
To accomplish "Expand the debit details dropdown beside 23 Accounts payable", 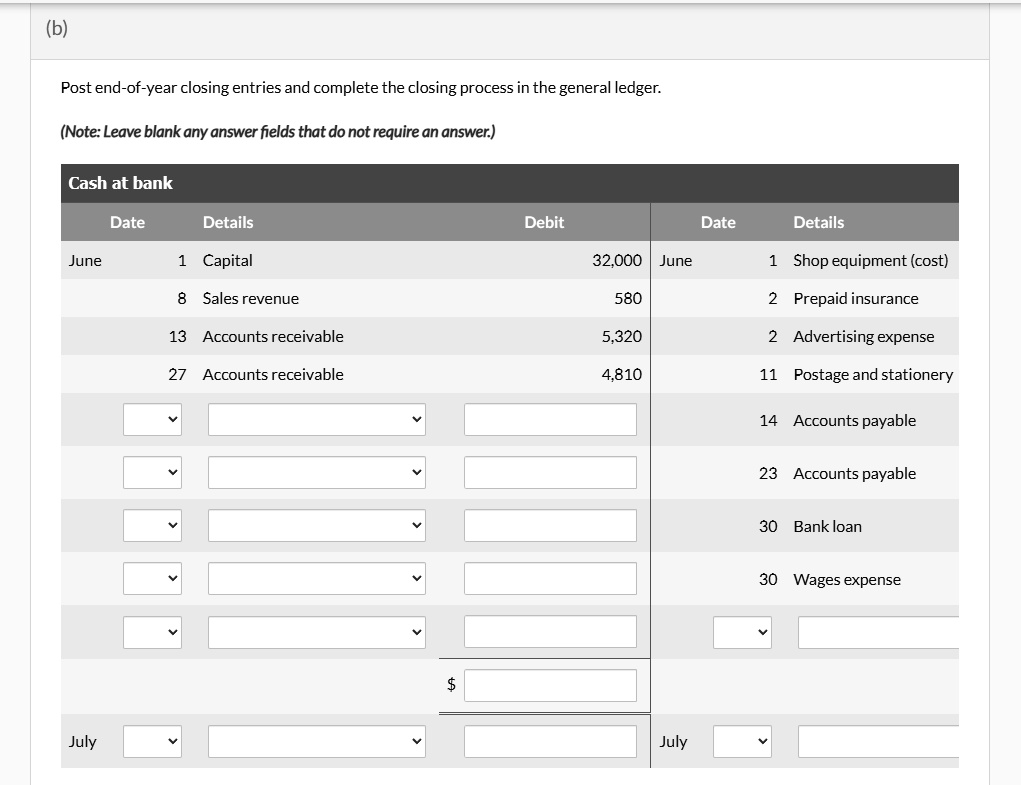I will pos(316,473).
